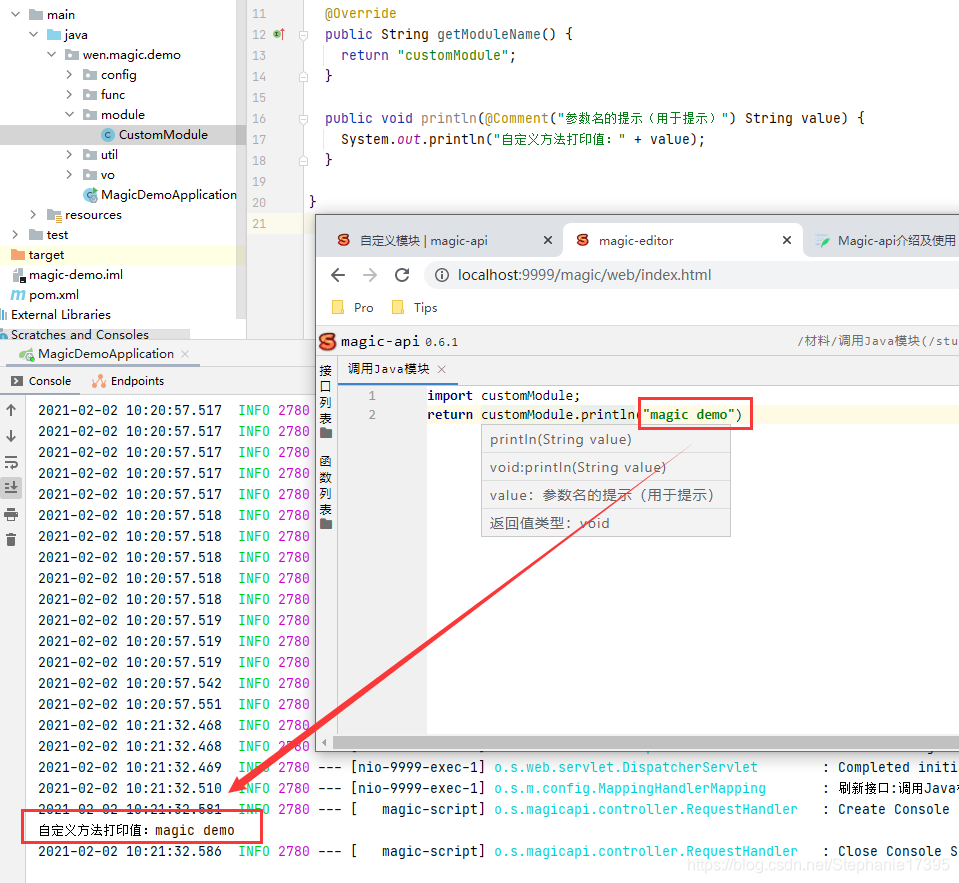959x883 pixels.
Task: Switch to the Console tab
Action: pyautogui.click(x=42, y=381)
